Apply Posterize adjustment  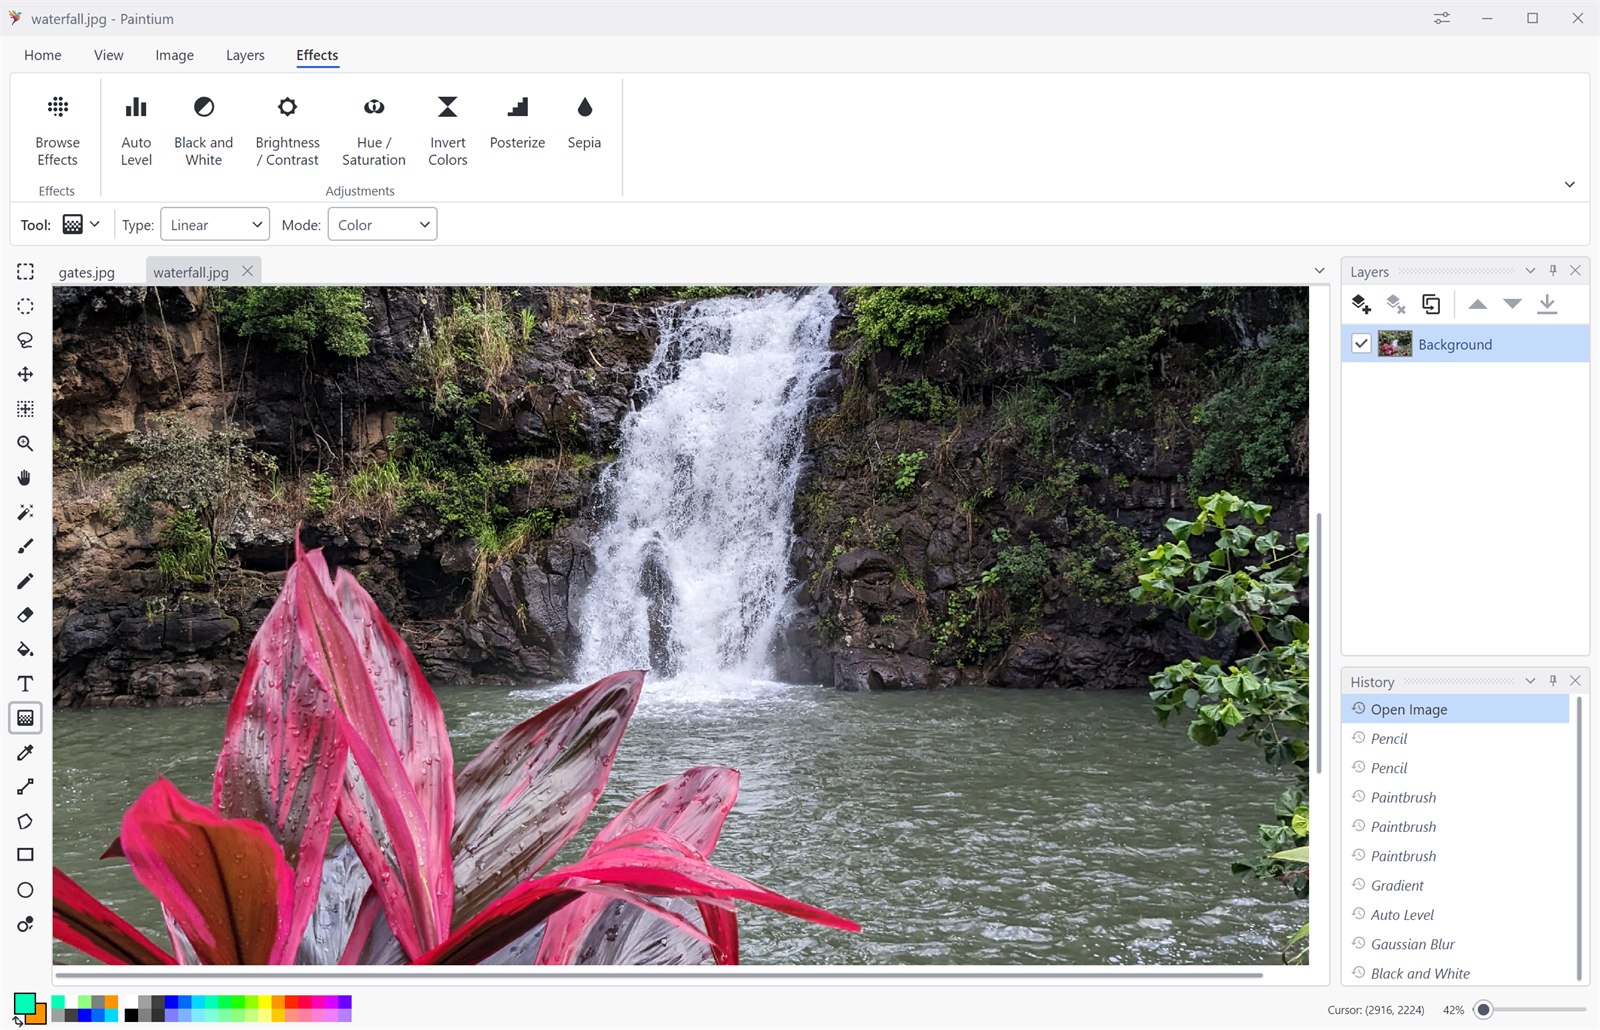518,123
